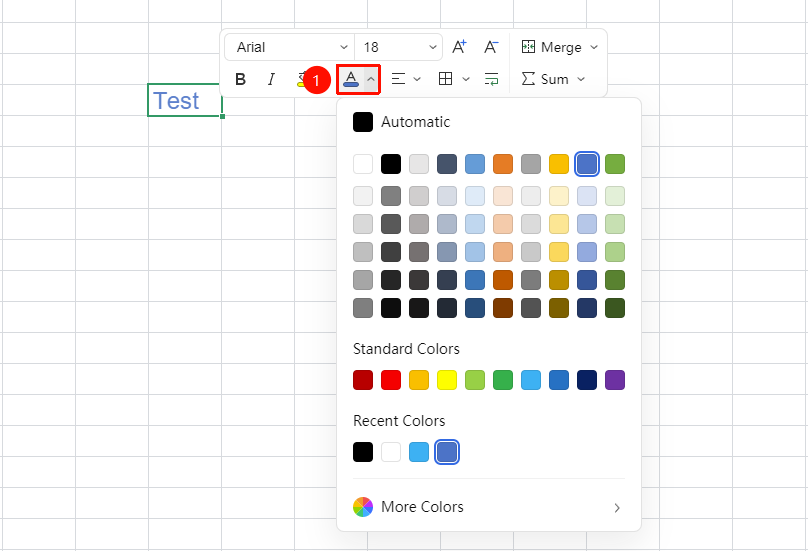Expand the borders dropdown arrow
808x551 pixels.
(466, 79)
